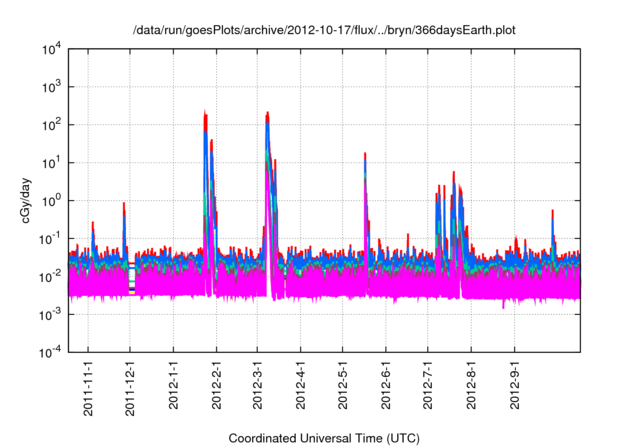640x448 pixels.
Task: Click the tallest red peak near 2012-3-1
Action: pos(268,114)
